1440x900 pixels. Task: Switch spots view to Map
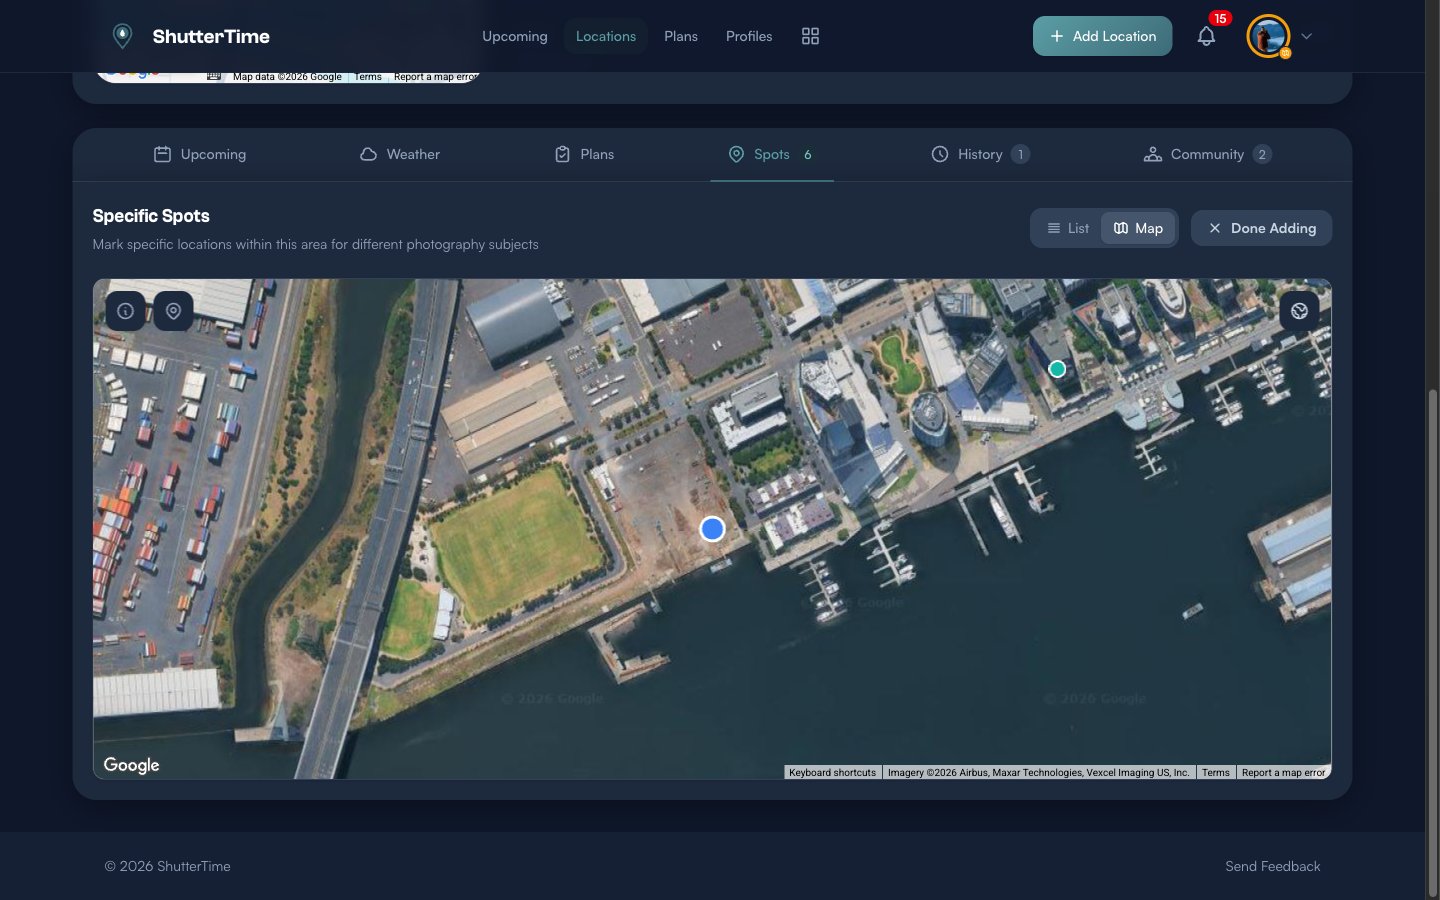[x=1138, y=228]
